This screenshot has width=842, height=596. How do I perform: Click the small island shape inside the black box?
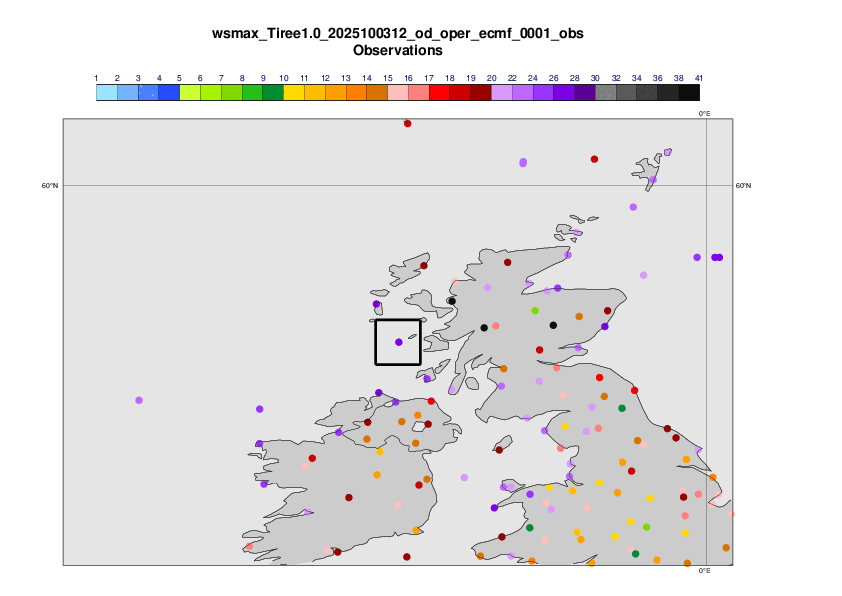coord(411,337)
